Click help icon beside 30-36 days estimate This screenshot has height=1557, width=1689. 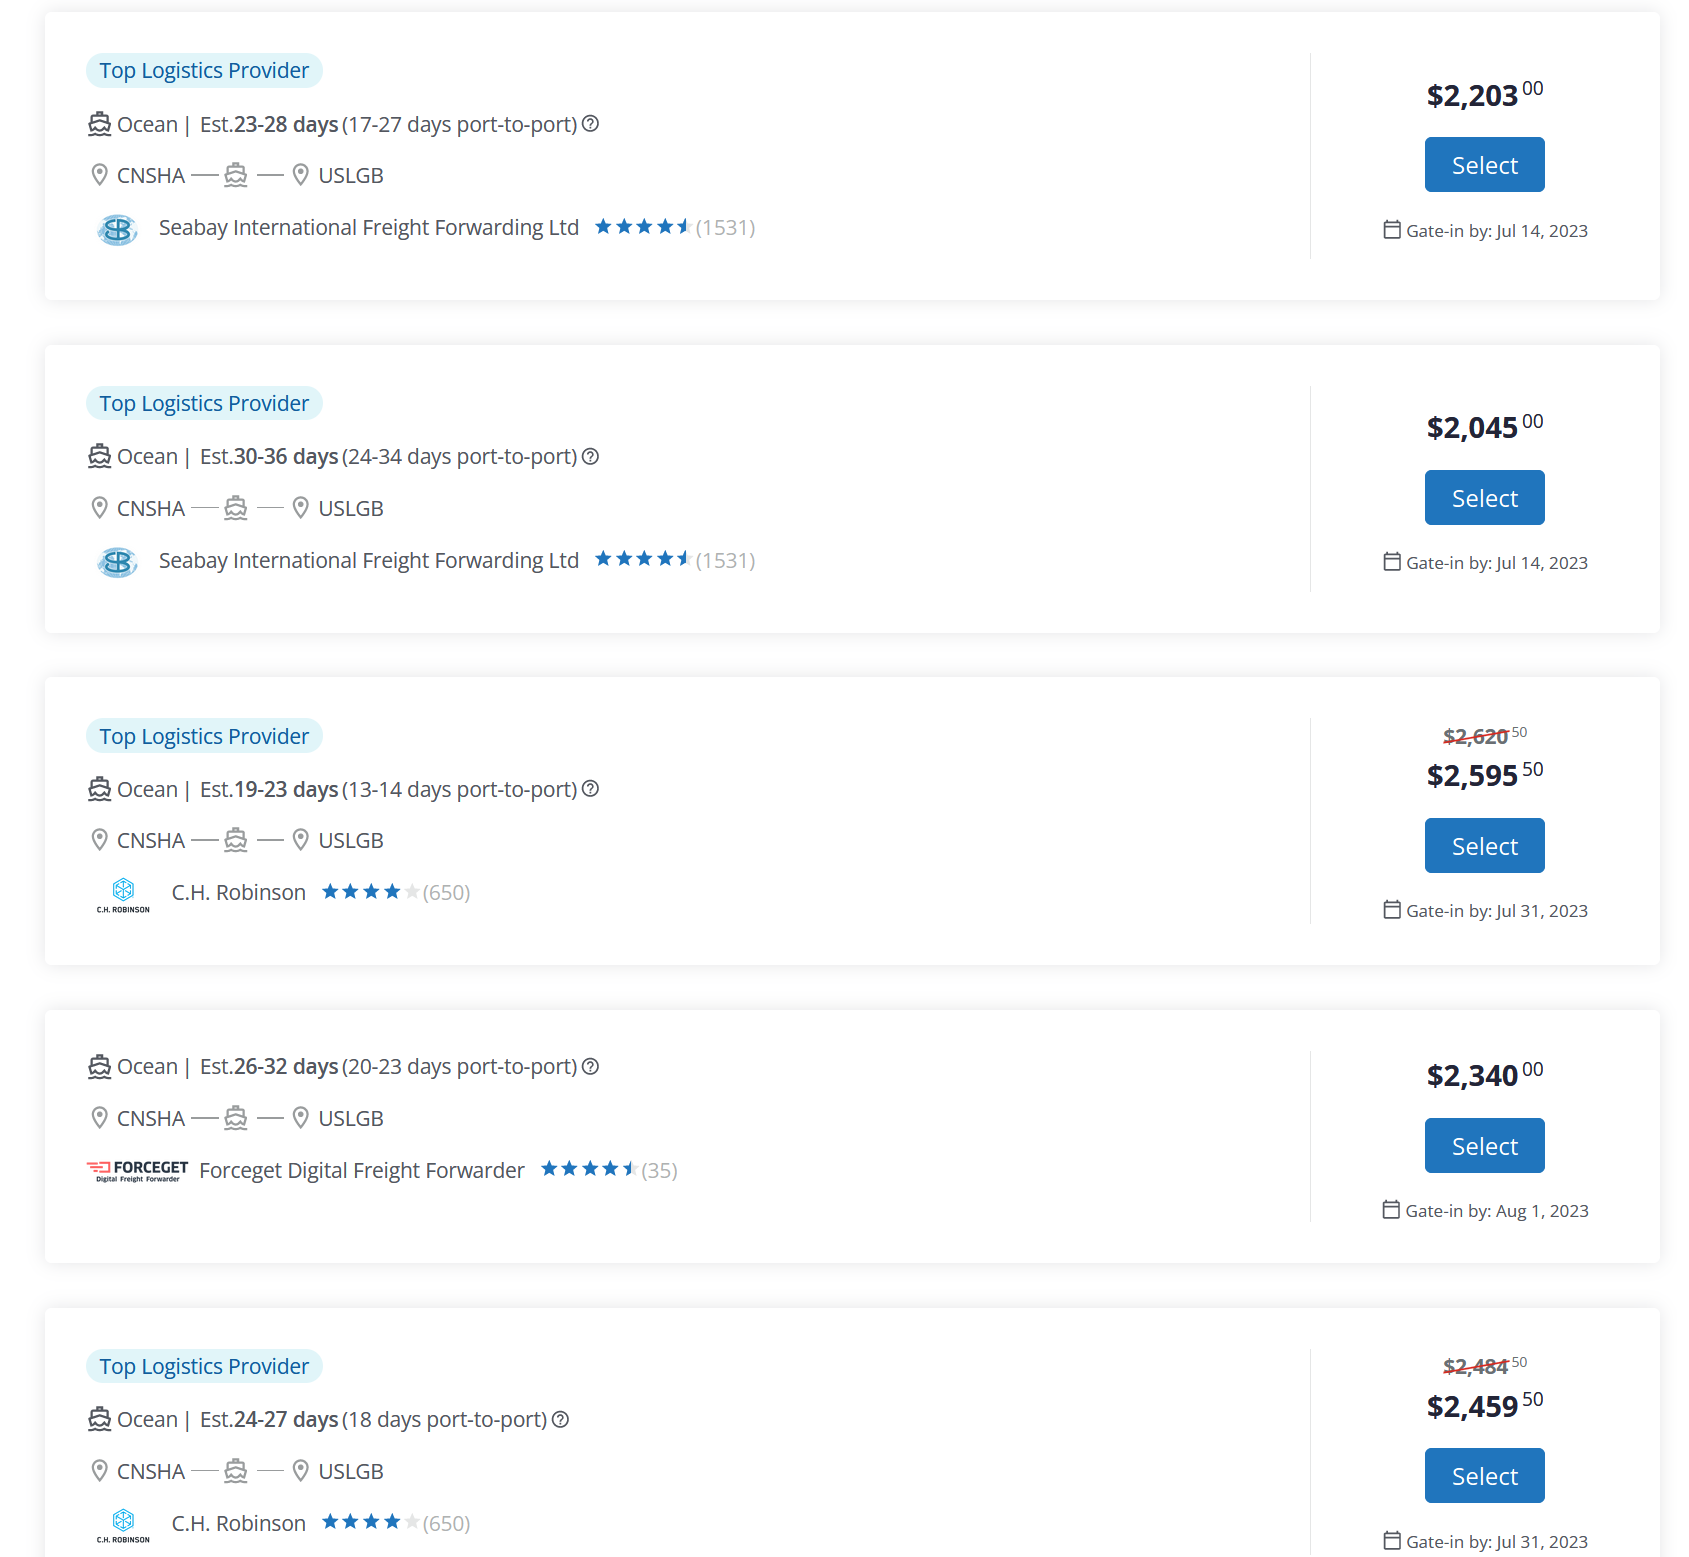(590, 457)
